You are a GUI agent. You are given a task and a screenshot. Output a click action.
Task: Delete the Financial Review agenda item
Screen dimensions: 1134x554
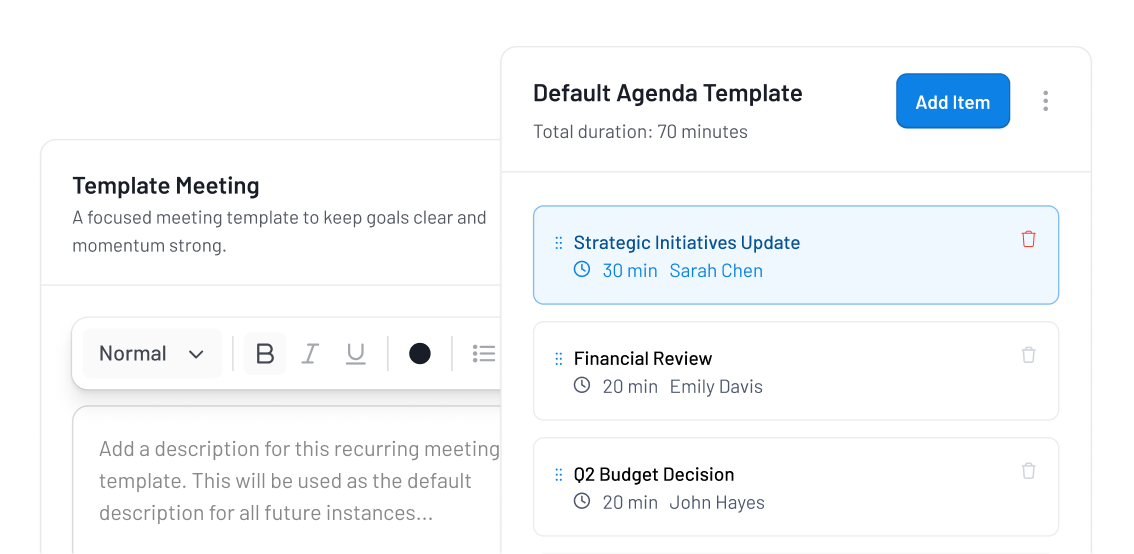click(x=1028, y=355)
